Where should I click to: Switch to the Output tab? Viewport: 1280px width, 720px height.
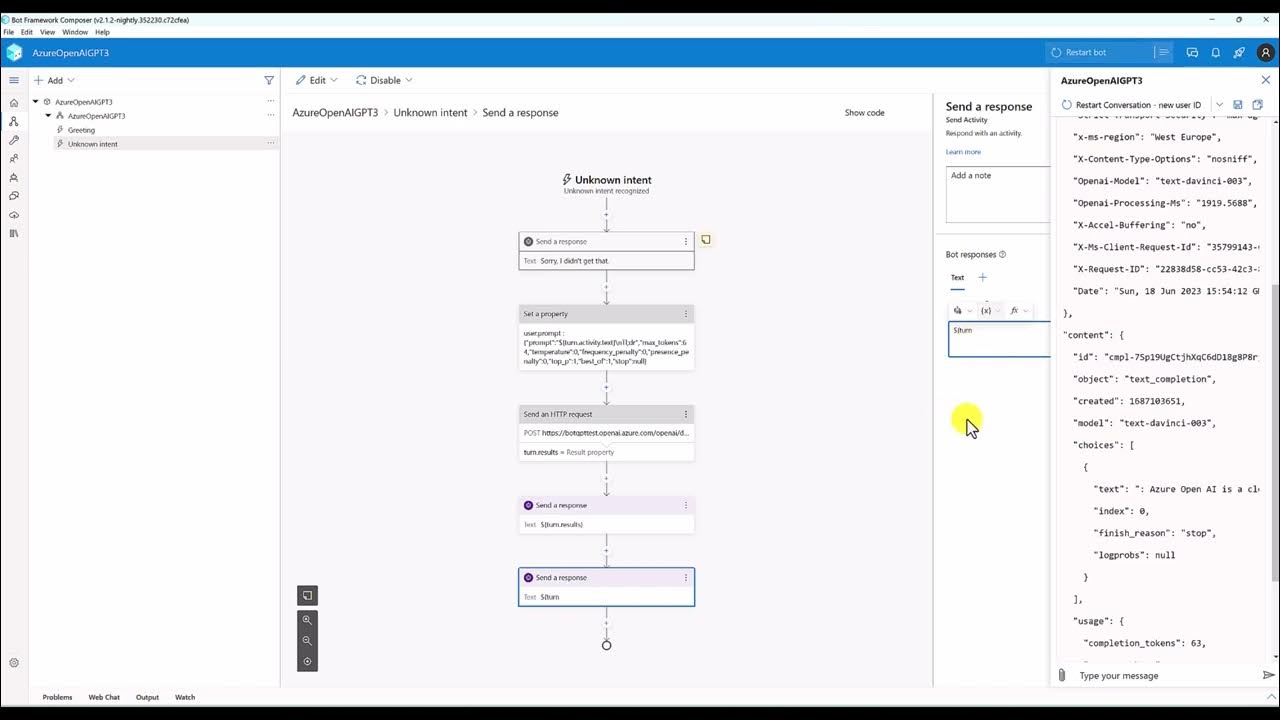147,697
